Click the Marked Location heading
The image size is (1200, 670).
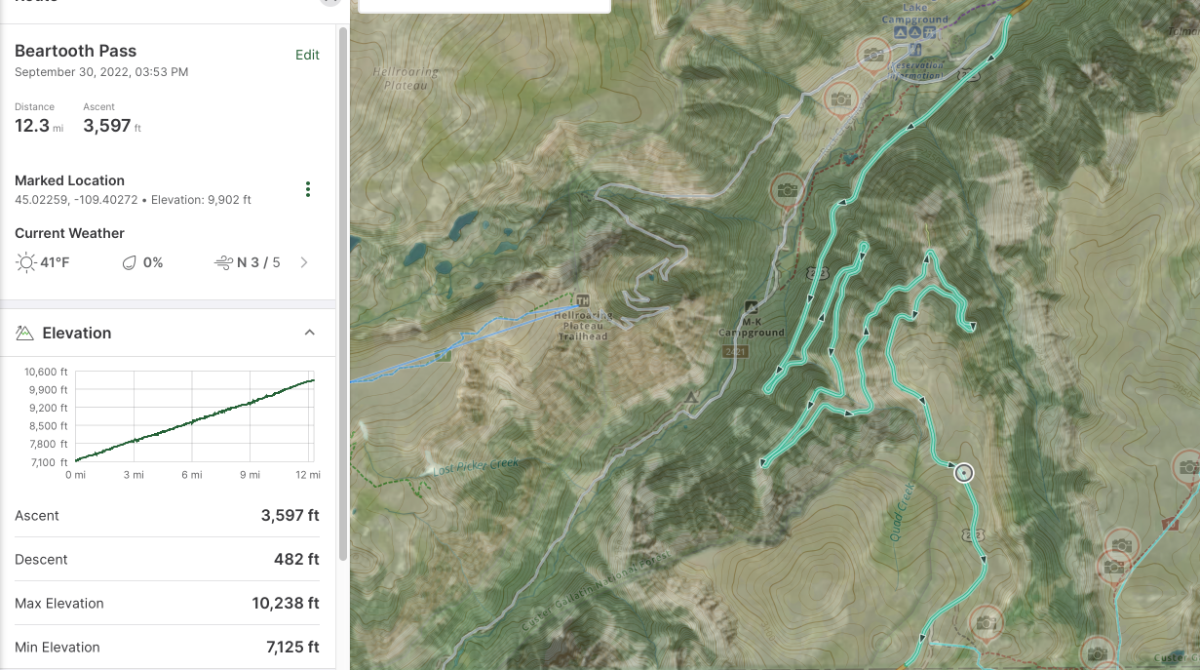tap(69, 181)
